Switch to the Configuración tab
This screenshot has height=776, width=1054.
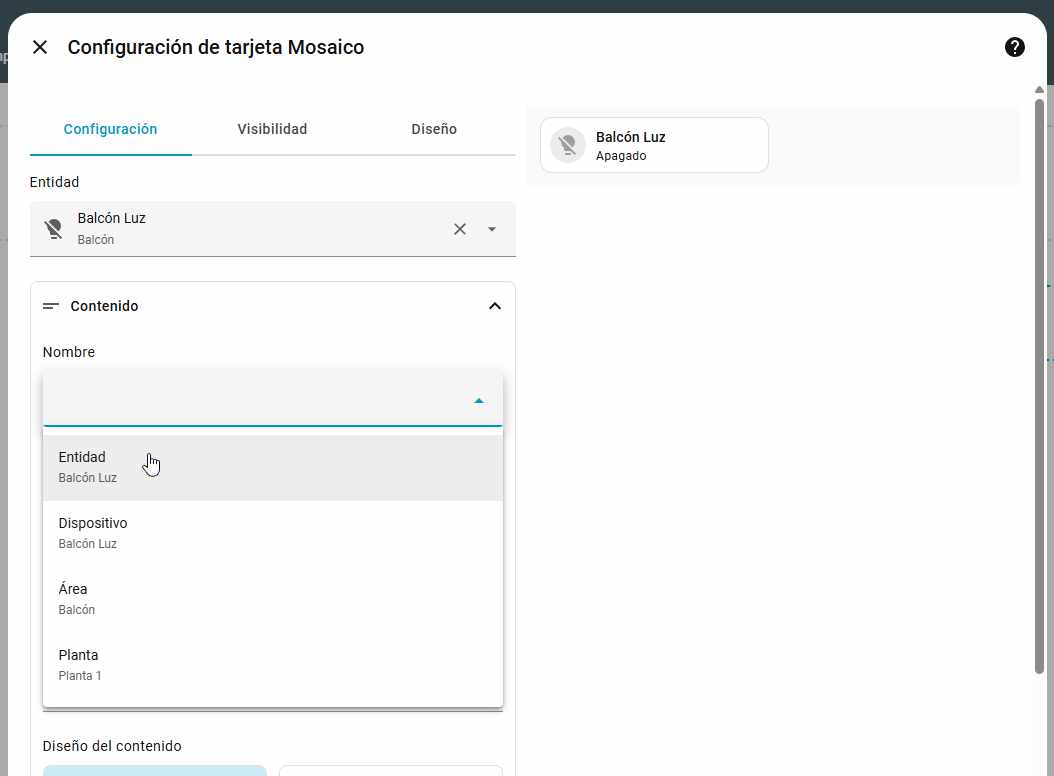[110, 129]
